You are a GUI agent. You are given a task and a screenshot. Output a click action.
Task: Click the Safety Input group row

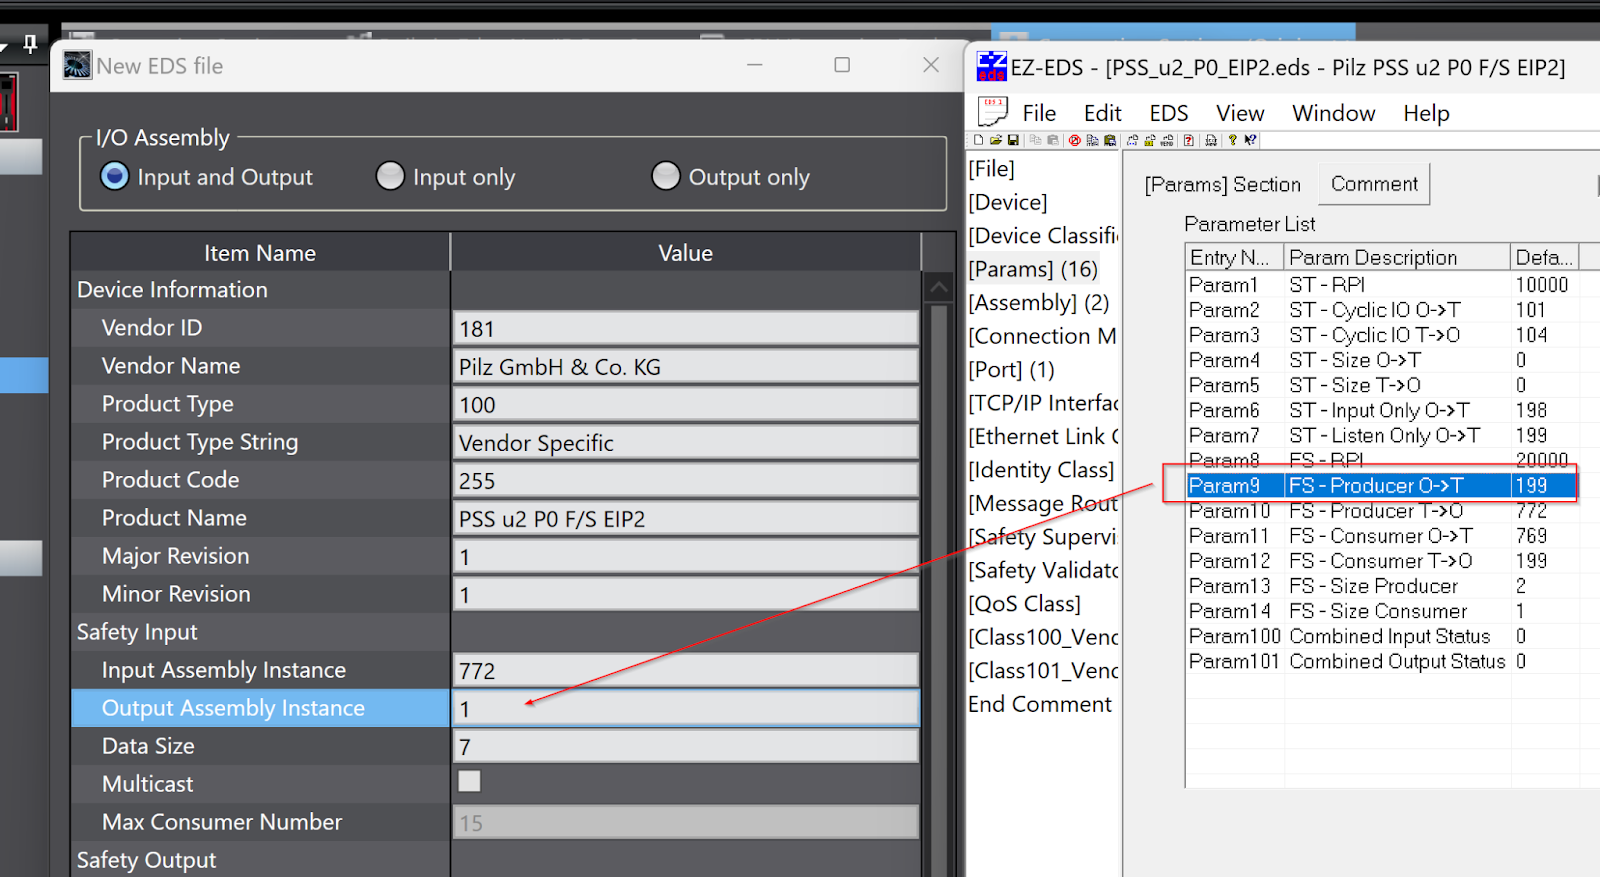point(495,632)
